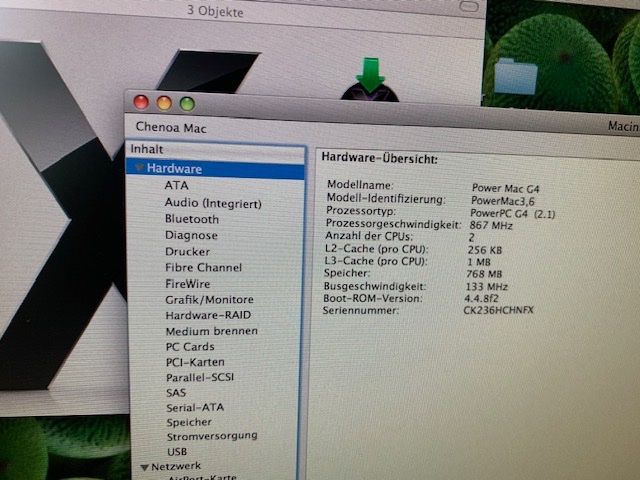The width and height of the screenshot is (640, 480).
Task: Collapse the Netzwerk disclosure triangle
Action: (x=144, y=467)
